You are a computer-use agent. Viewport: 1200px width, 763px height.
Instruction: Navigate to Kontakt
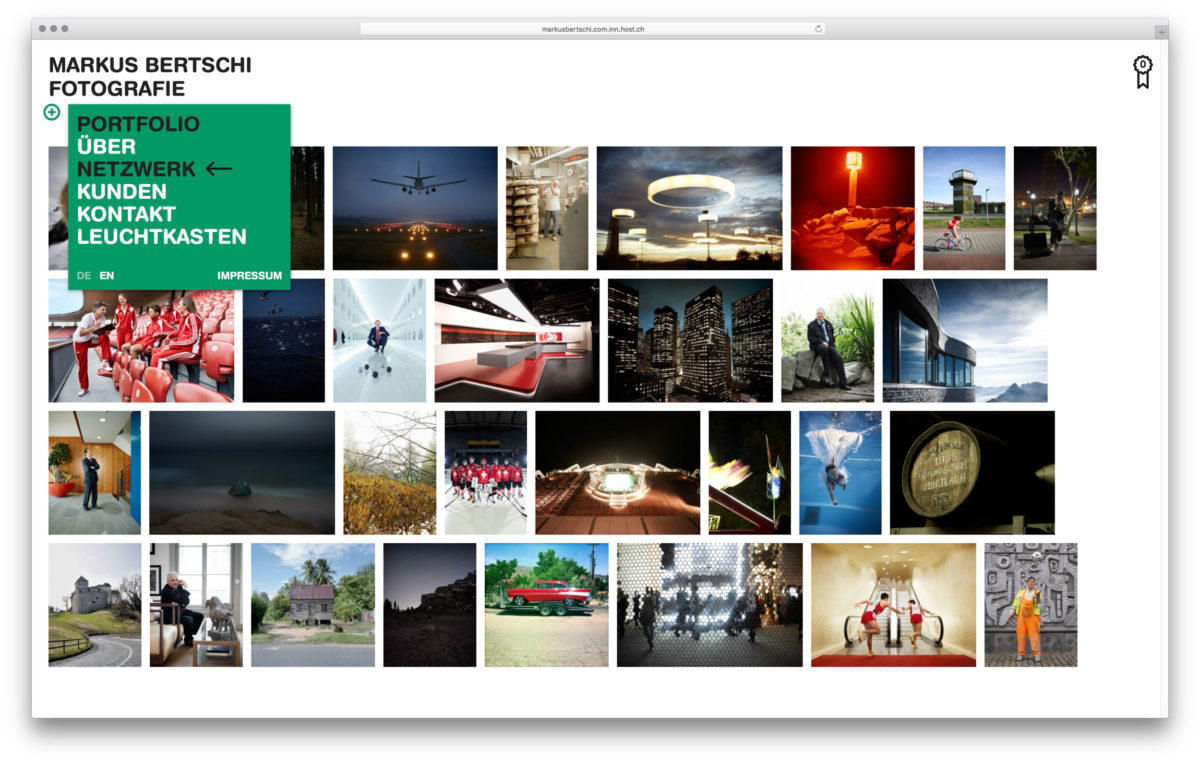coord(126,214)
